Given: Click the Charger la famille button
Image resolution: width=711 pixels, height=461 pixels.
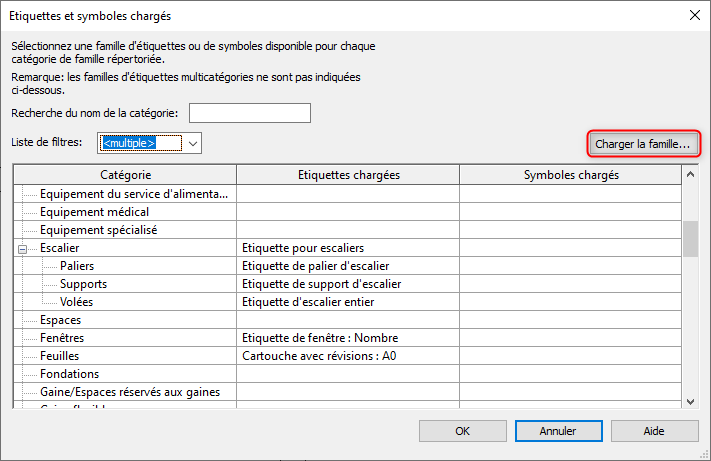Looking at the screenshot, I should 642,144.
